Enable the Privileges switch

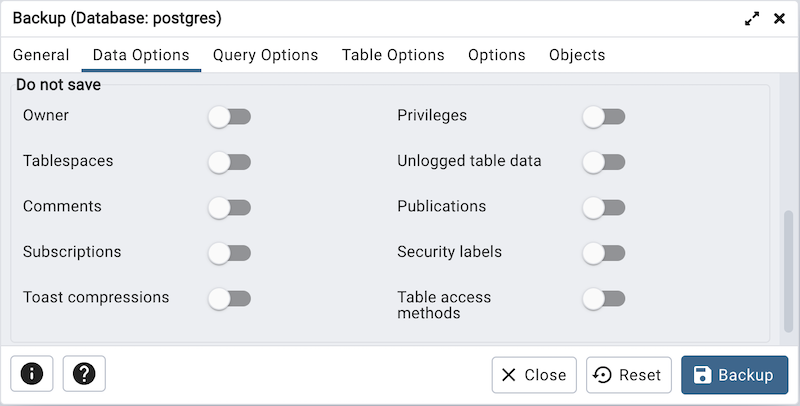[x=604, y=117]
